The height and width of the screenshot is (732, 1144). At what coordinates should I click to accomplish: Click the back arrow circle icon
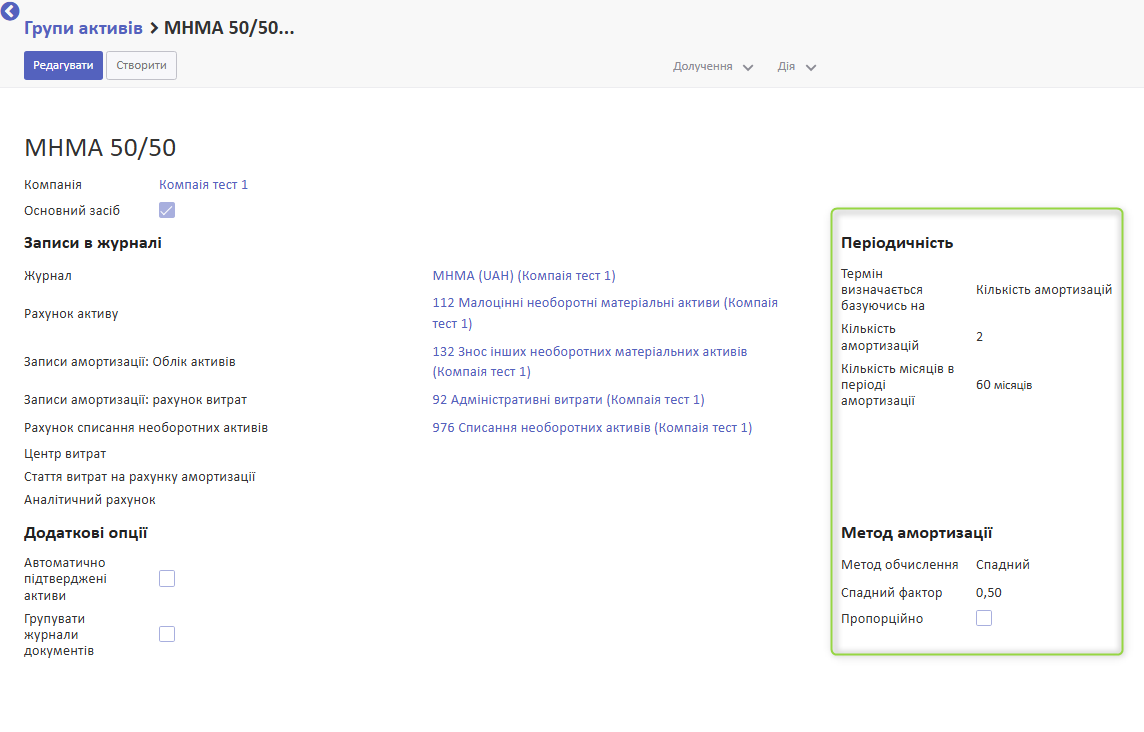pos(9,10)
